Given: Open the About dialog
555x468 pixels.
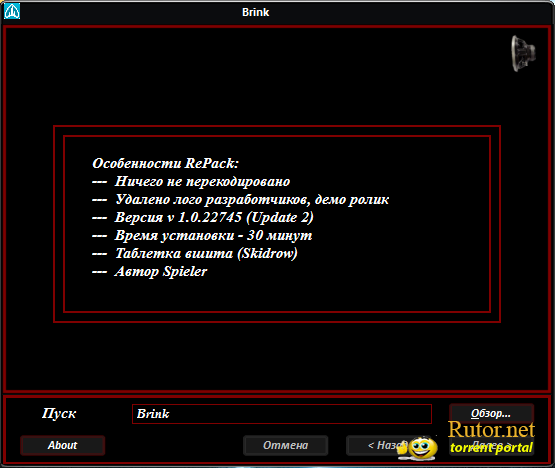Looking at the screenshot, I should (x=62, y=445).
